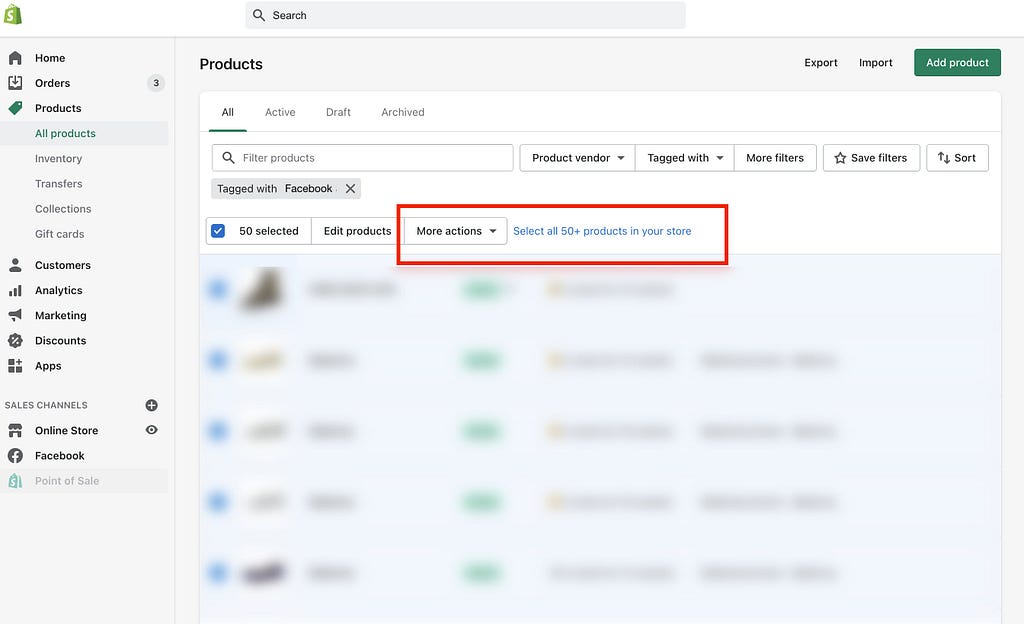Open the Shopify logo home icon
1024x624 pixels.
[x=13, y=14]
